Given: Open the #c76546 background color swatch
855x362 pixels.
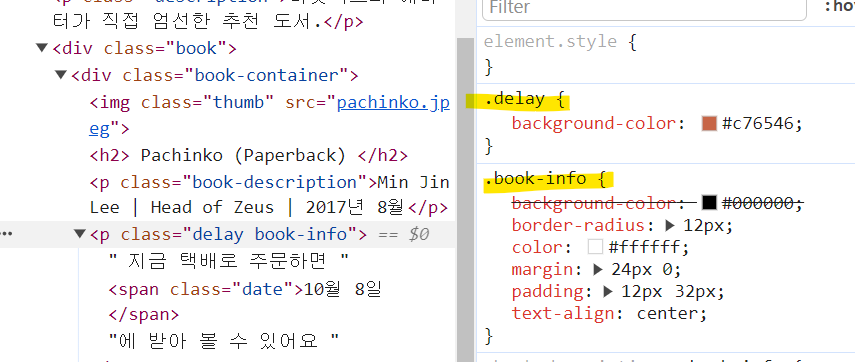Looking at the screenshot, I should (709, 124).
